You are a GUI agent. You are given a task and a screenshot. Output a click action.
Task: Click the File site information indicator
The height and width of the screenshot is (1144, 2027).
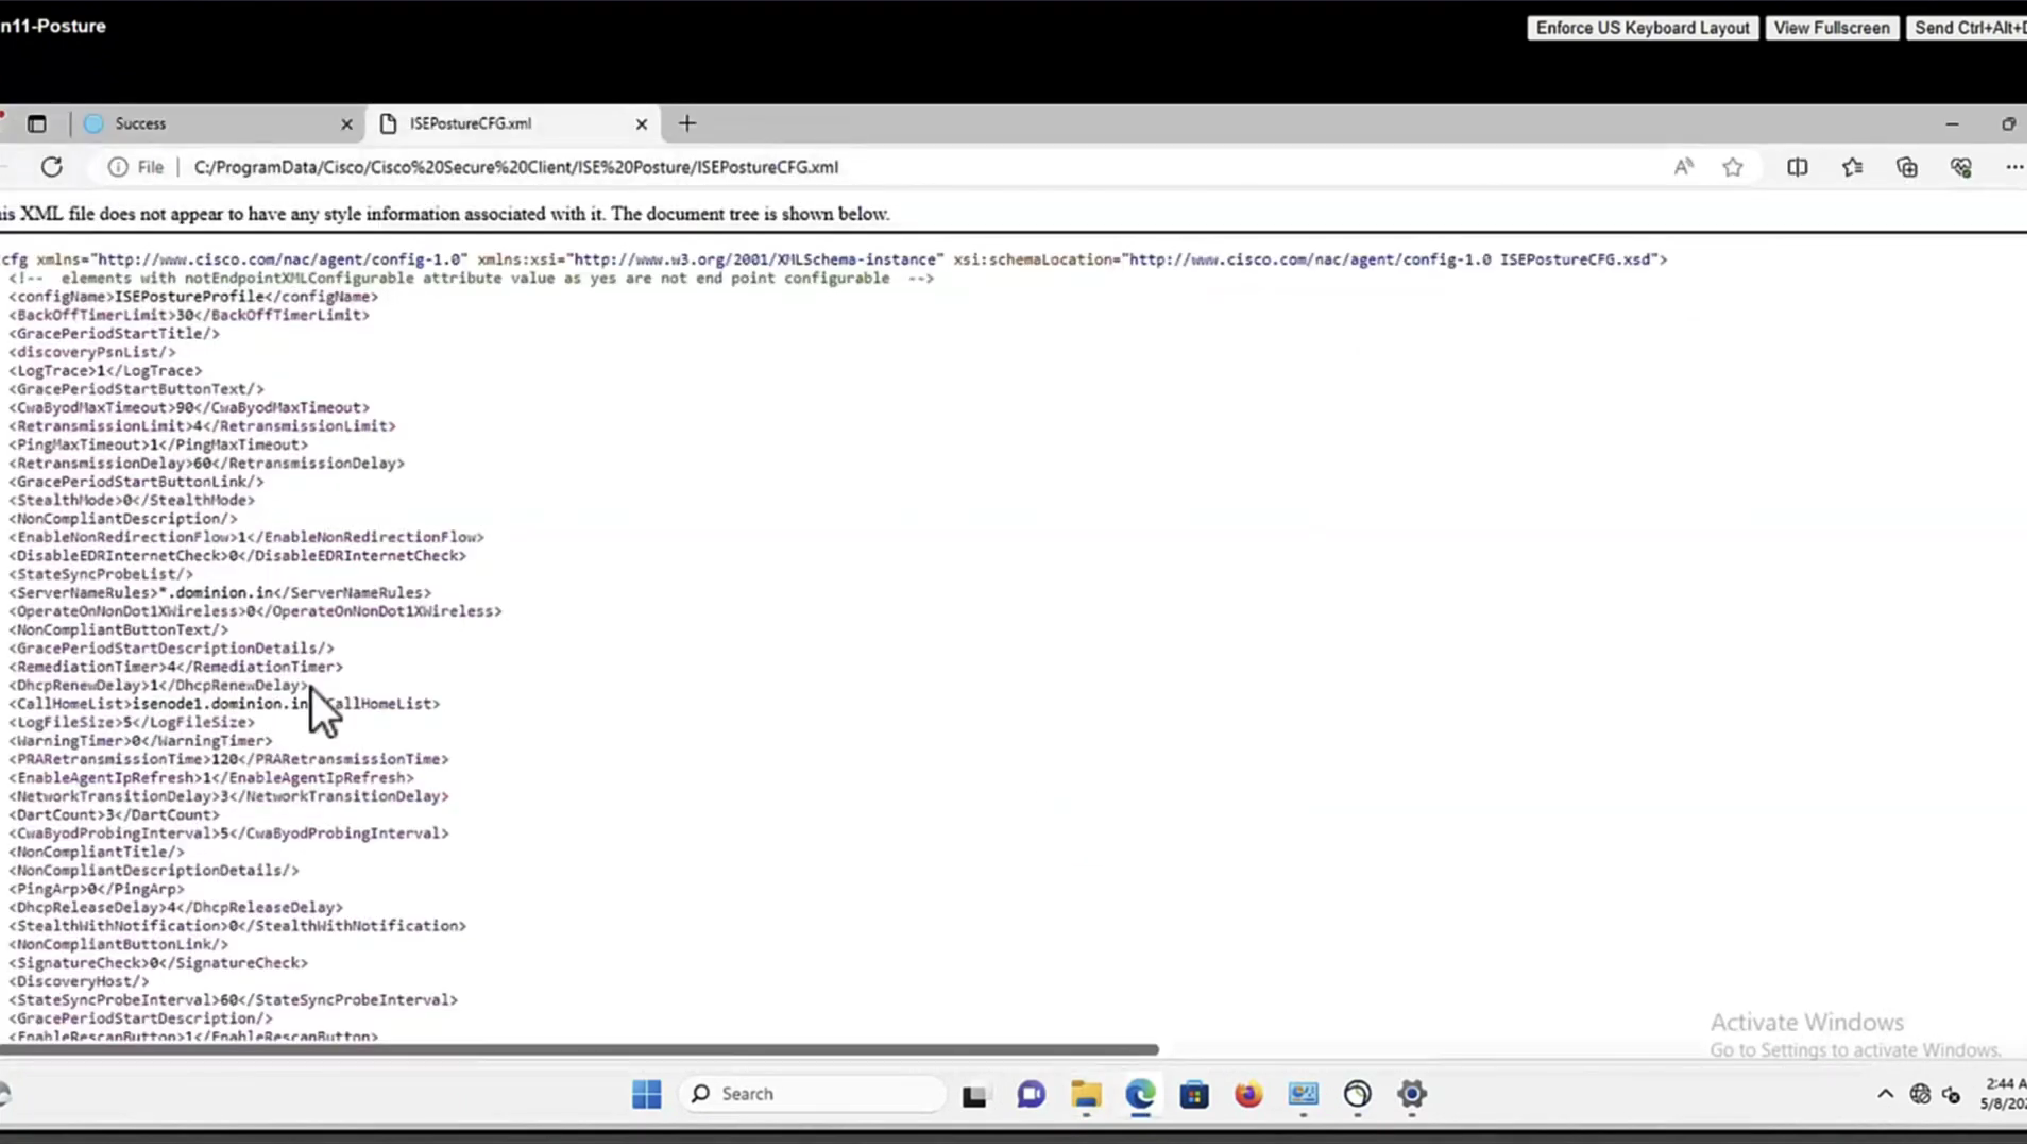(136, 167)
